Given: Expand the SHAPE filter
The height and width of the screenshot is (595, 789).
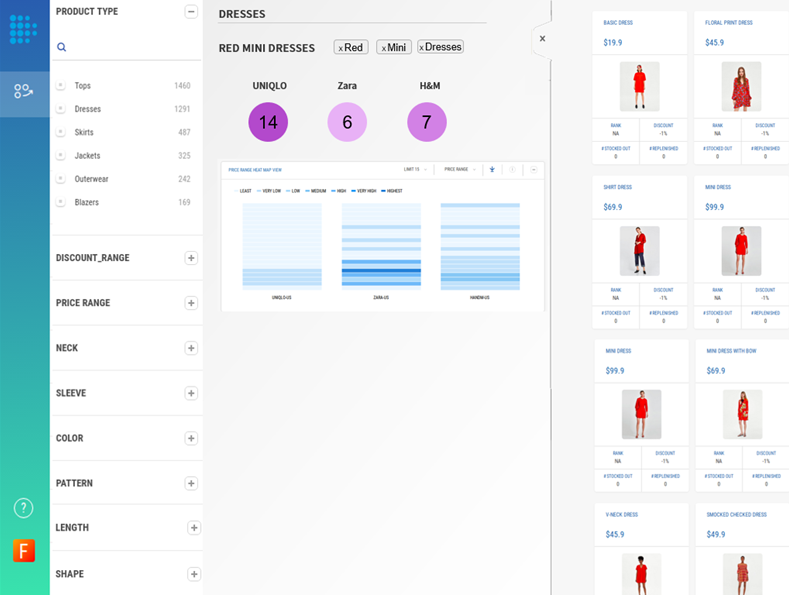Looking at the screenshot, I should 194,574.
